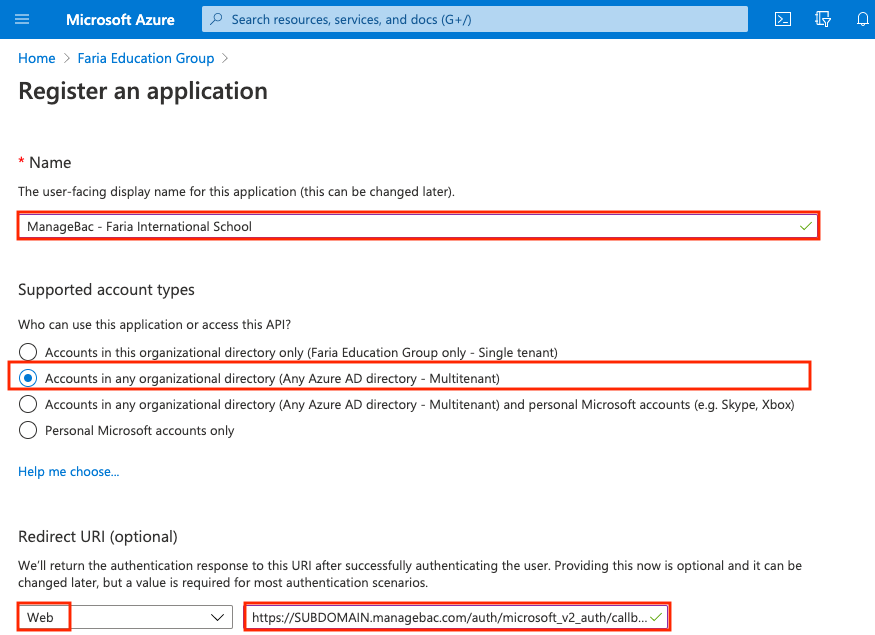Open the Help me choose link
Viewport: 875px width, 635px height.
click(69, 472)
